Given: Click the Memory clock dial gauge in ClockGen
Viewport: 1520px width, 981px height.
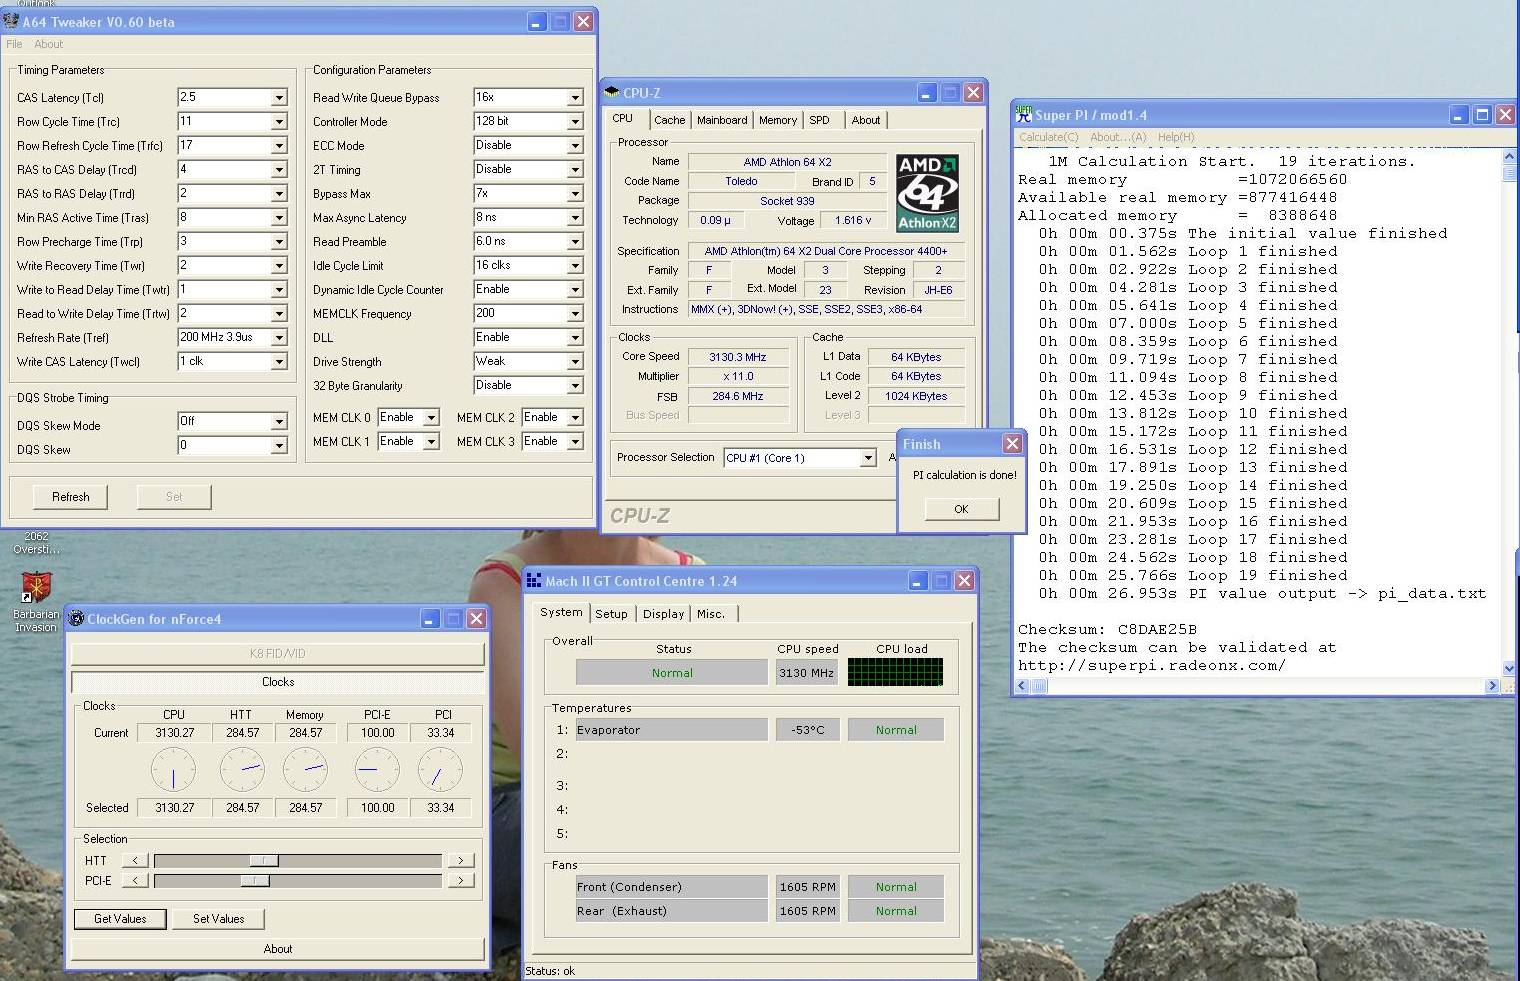Looking at the screenshot, I should (x=305, y=770).
